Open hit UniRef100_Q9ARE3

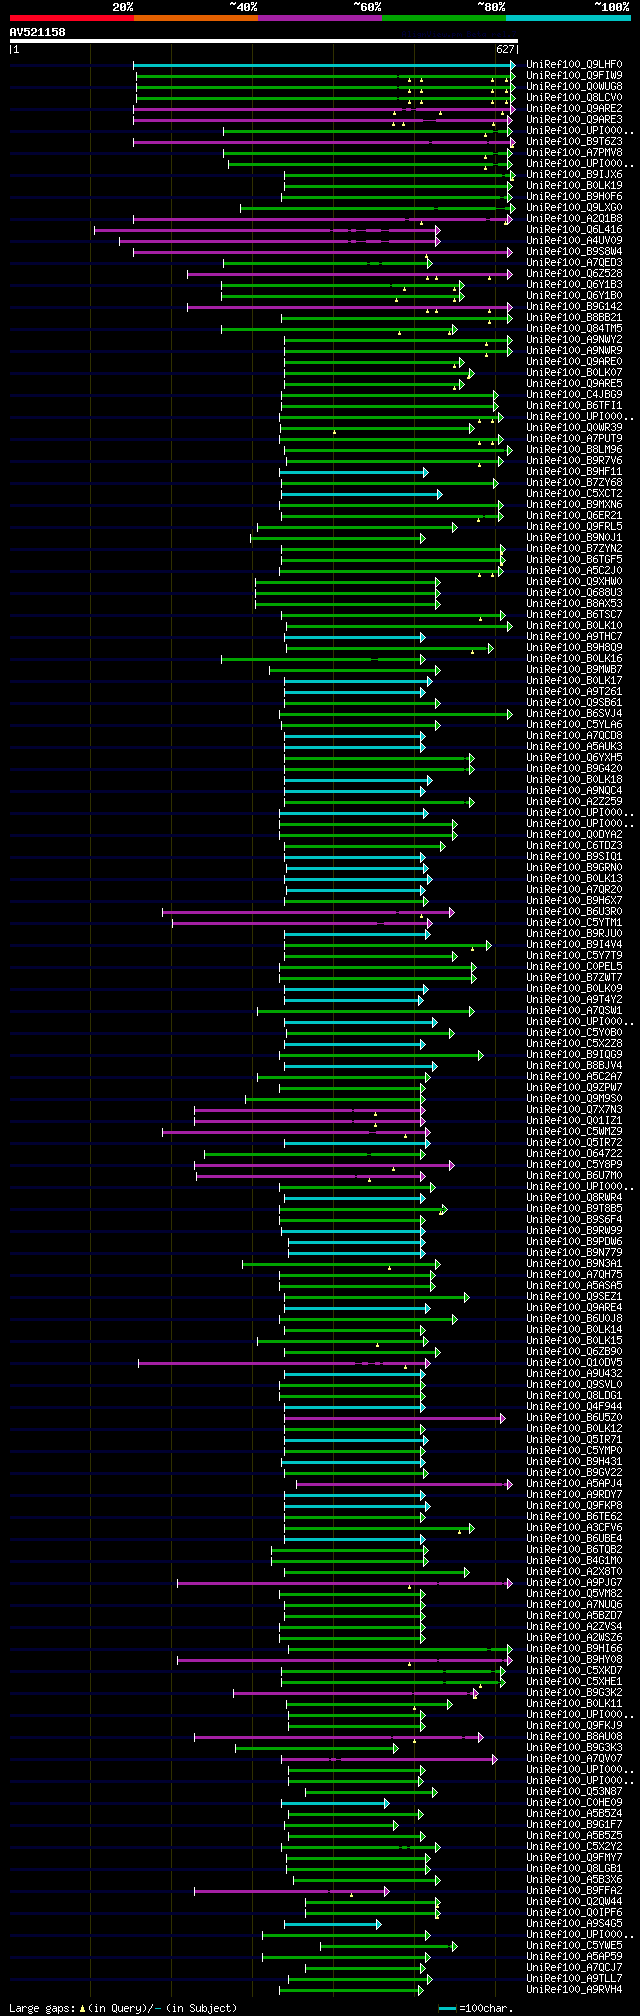(x=574, y=120)
